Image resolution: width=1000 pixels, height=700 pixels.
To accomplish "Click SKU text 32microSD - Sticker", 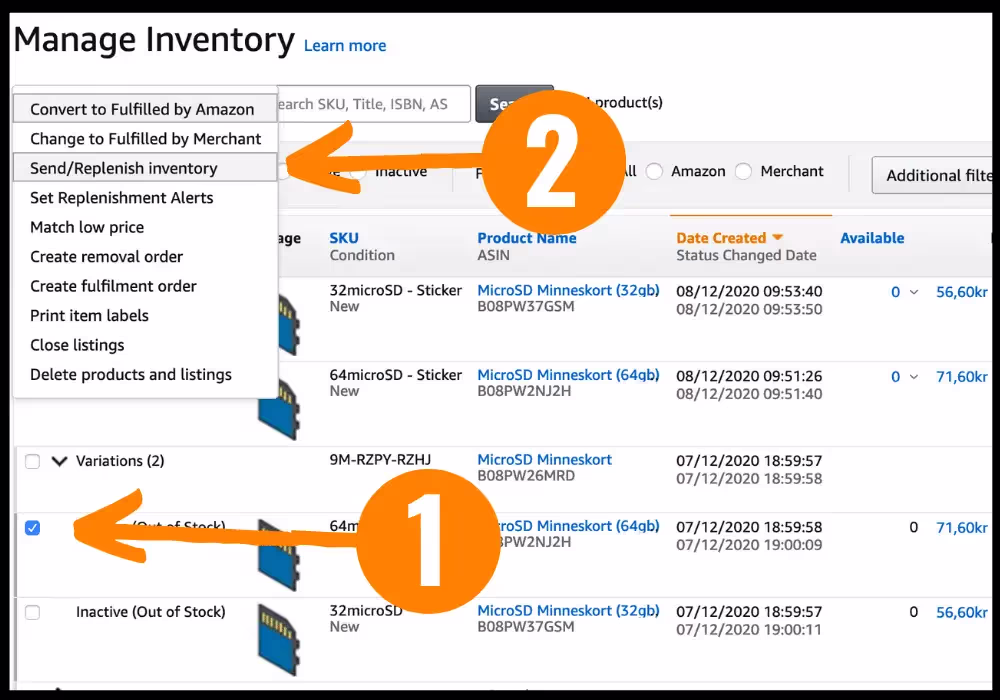I will point(395,290).
